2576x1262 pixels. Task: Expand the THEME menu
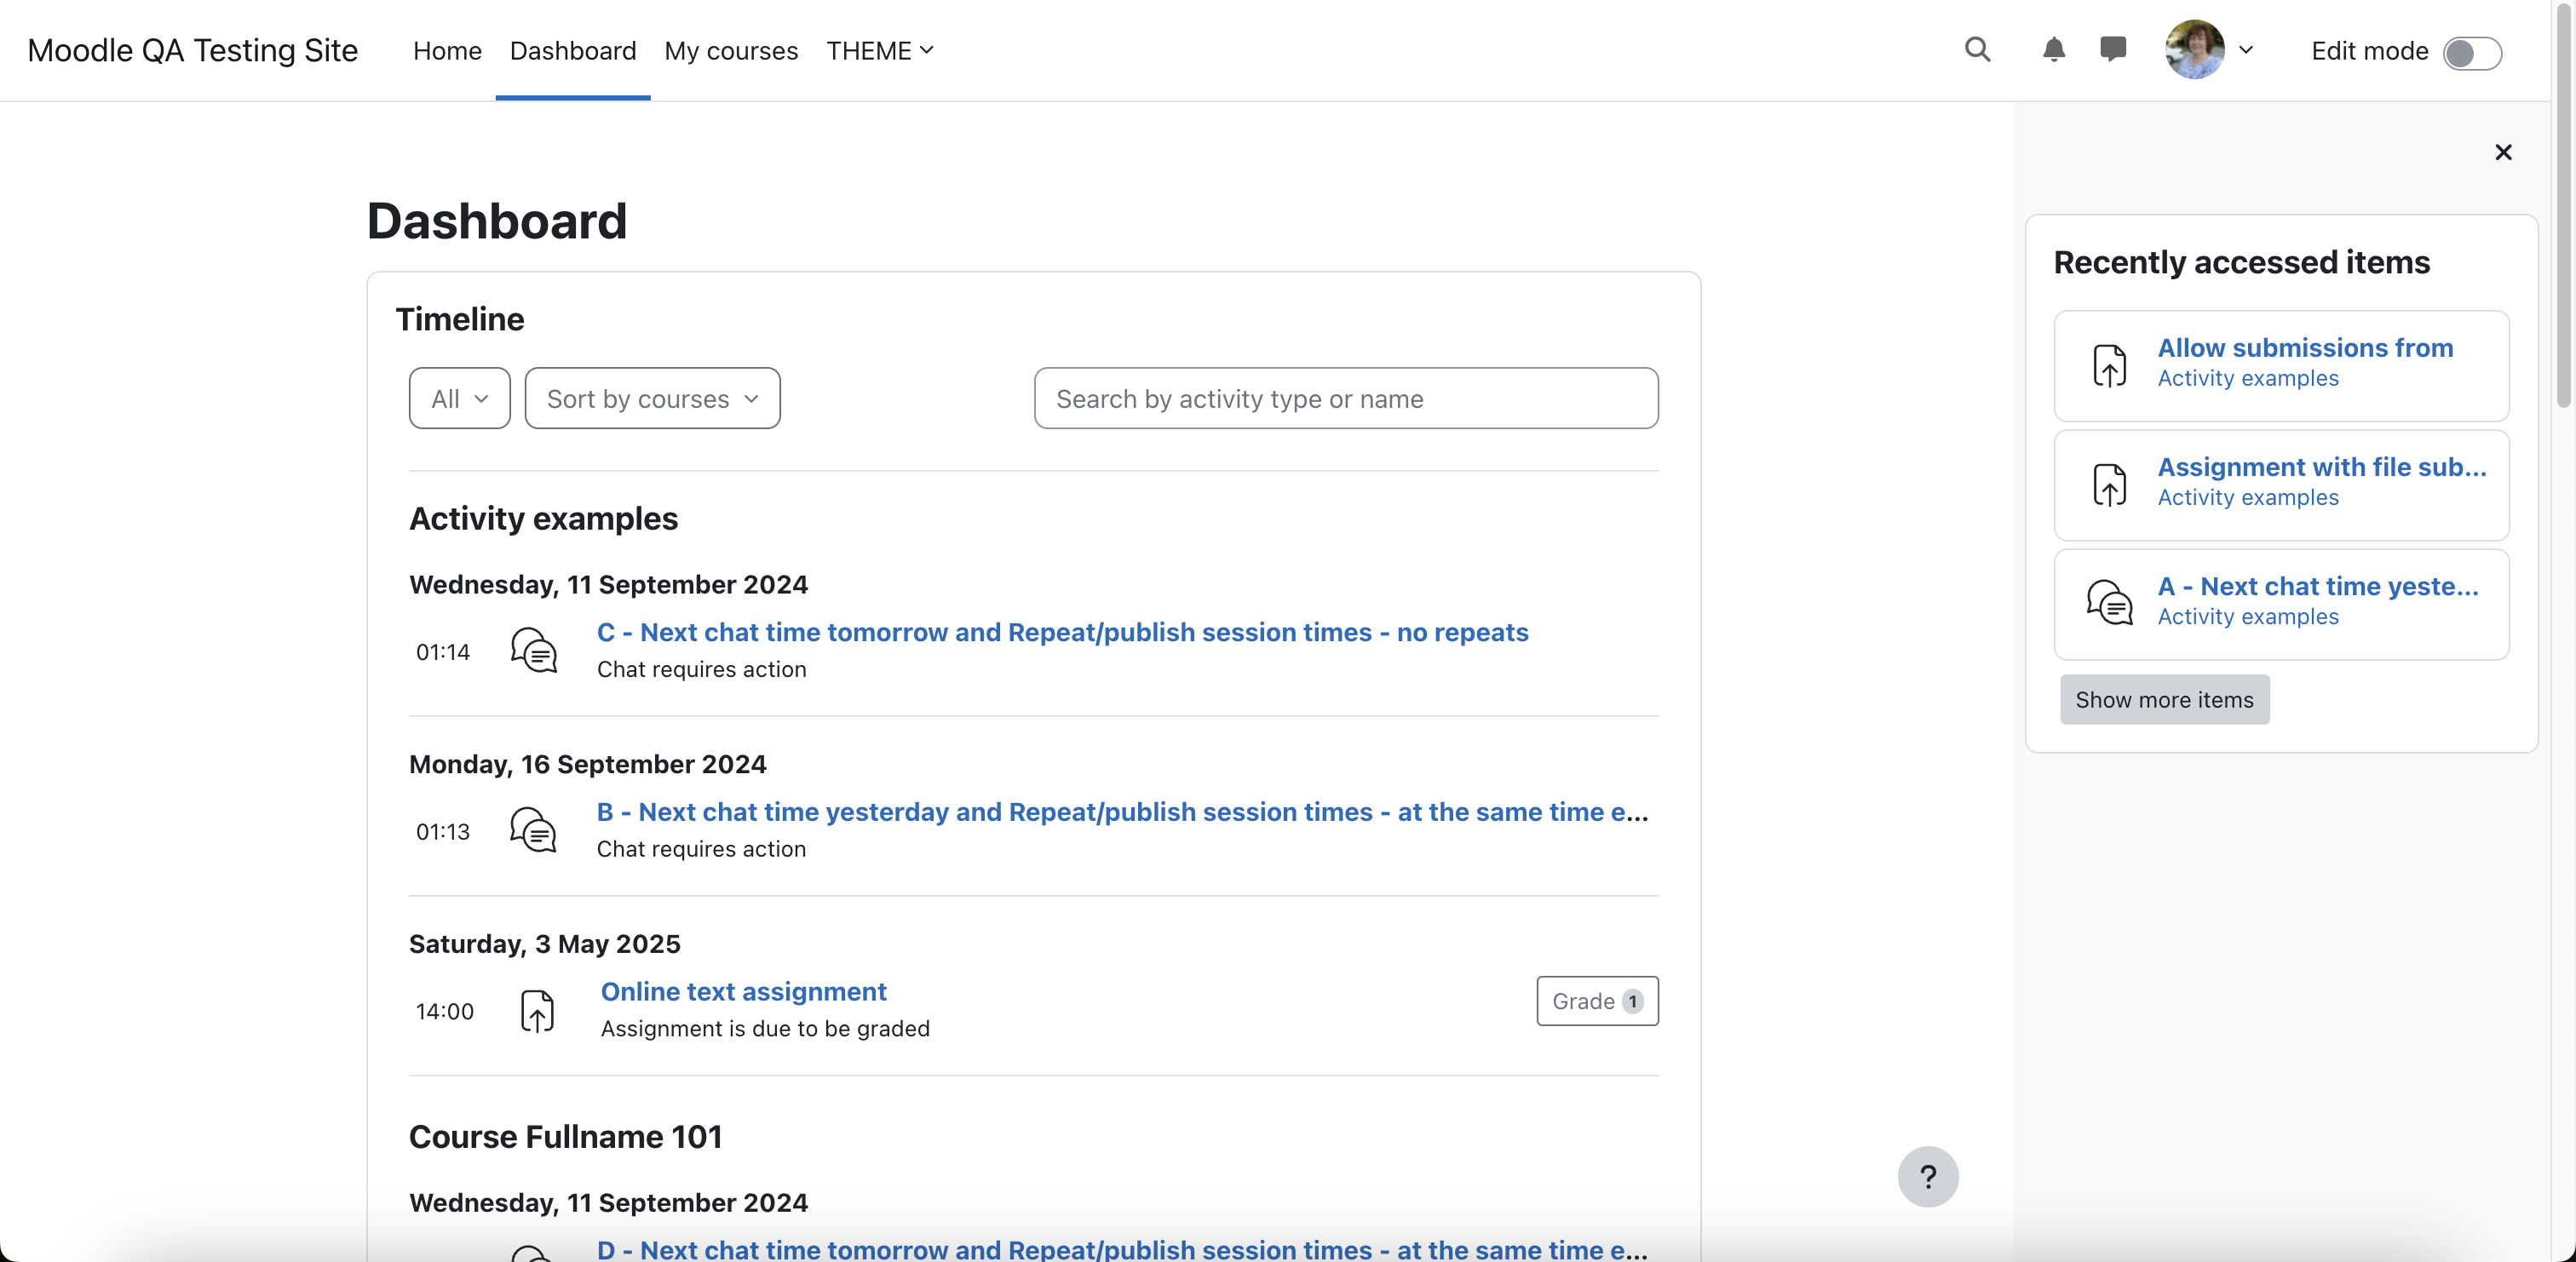tap(880, 50)
